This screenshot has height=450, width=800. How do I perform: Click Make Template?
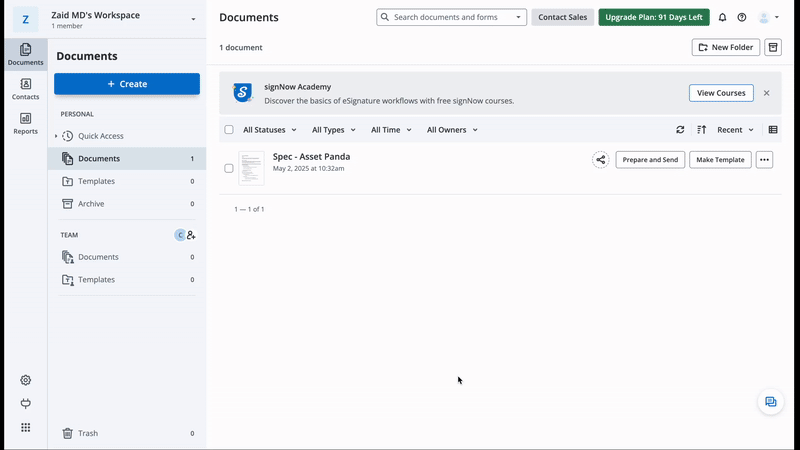coord(720,160)
